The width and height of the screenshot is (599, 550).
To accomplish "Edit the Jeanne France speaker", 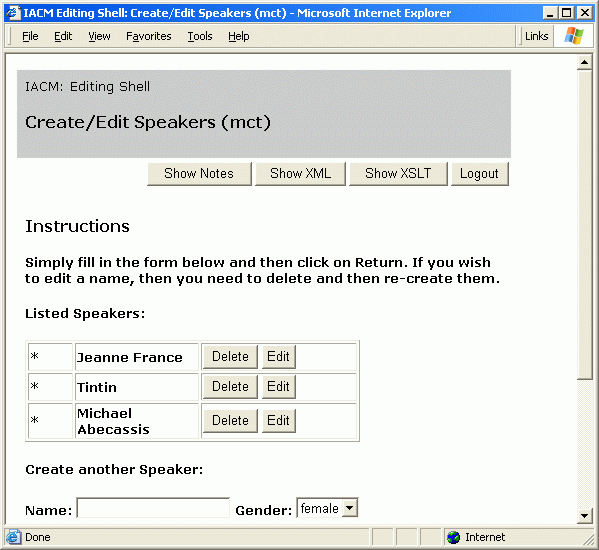I will pyautogui.click(x=278, y=357).
